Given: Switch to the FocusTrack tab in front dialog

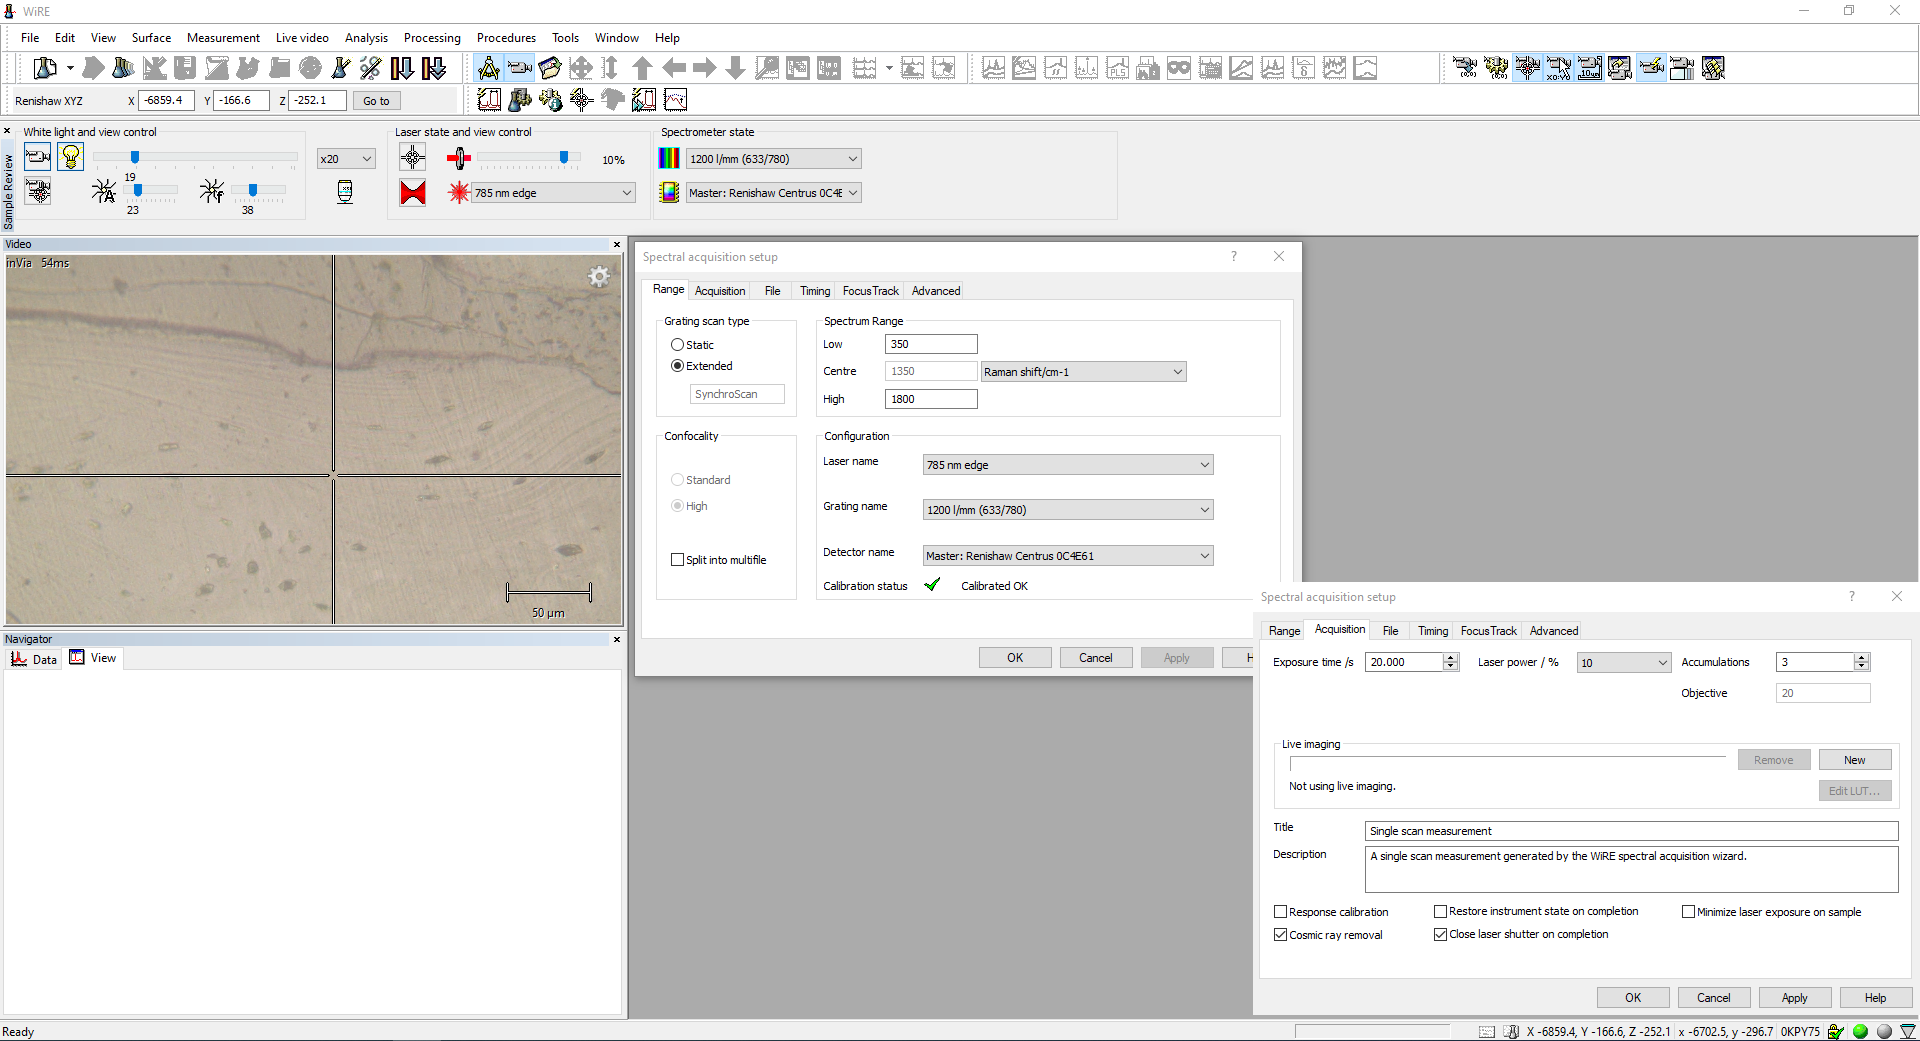Looking at the screenshot, I should click(1488, 631).
